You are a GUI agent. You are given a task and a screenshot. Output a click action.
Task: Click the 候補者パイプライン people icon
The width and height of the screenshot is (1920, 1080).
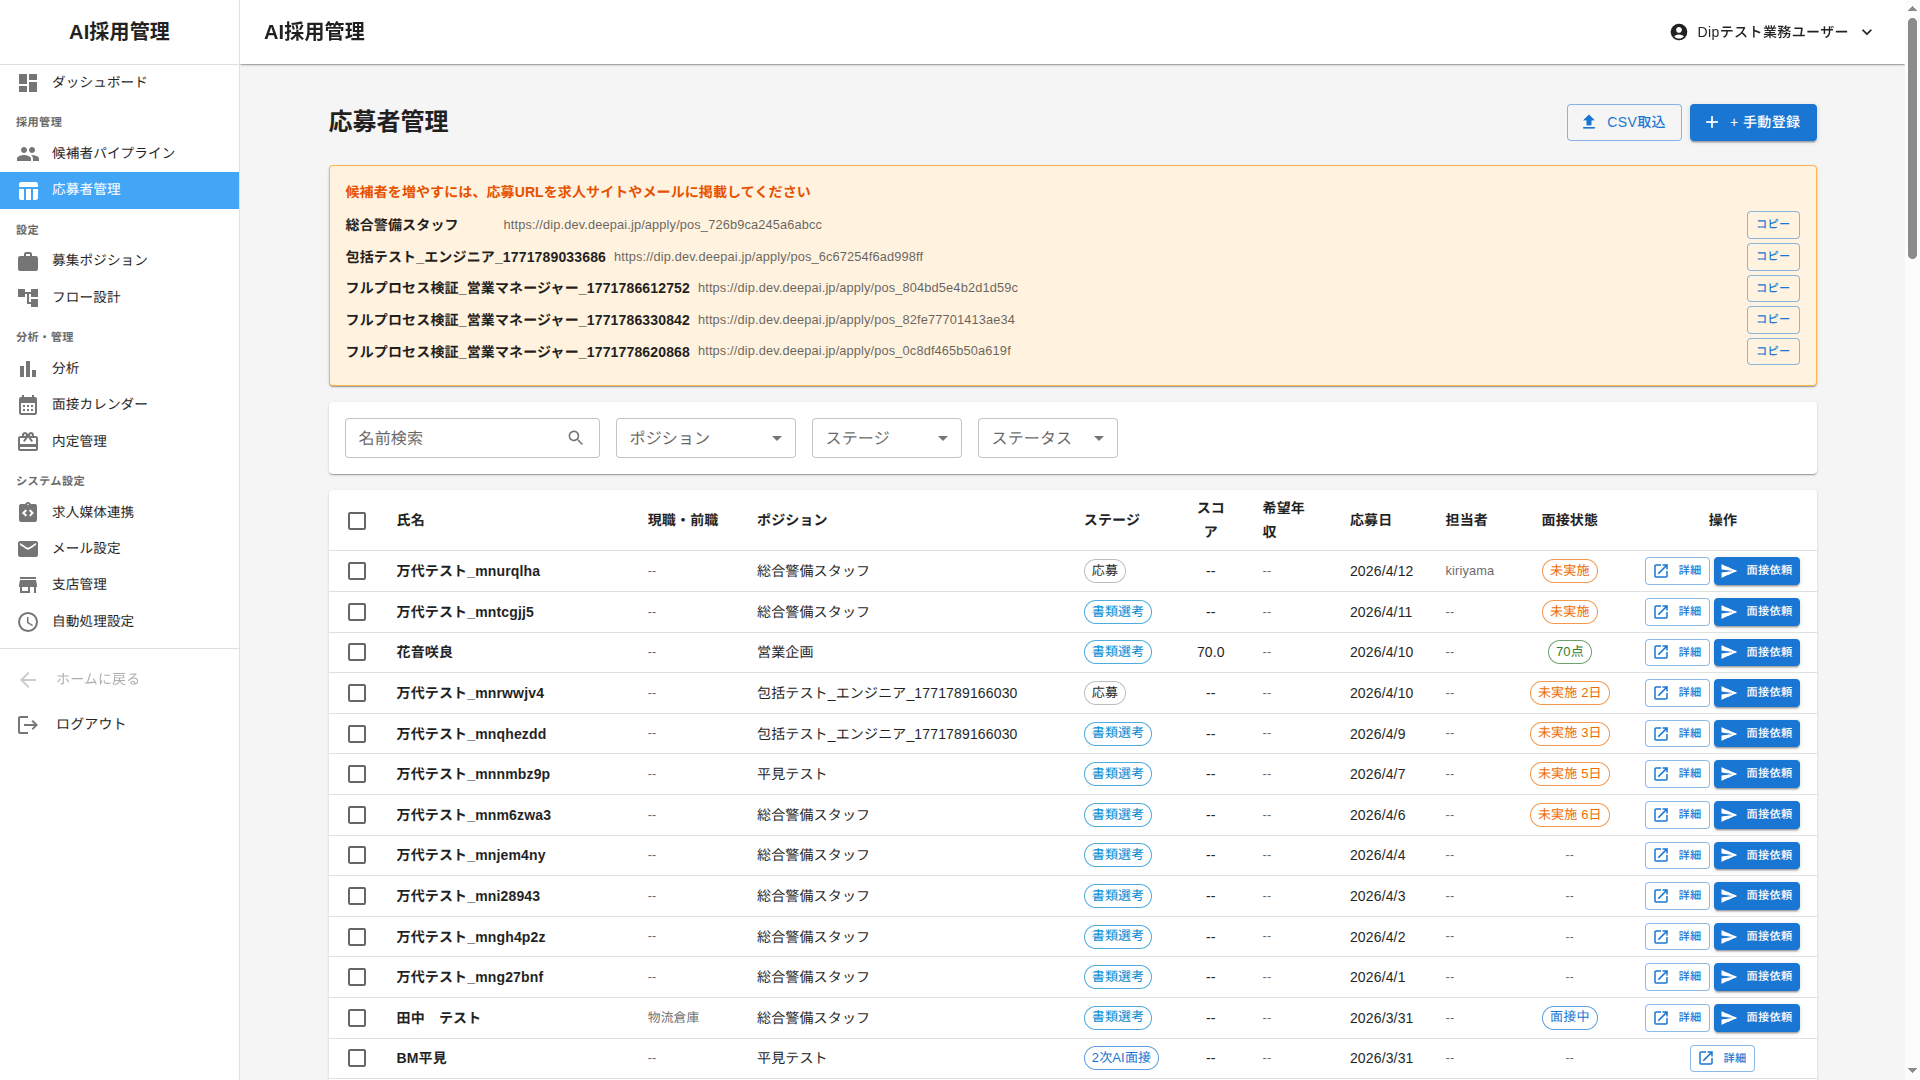click(28, 153)
